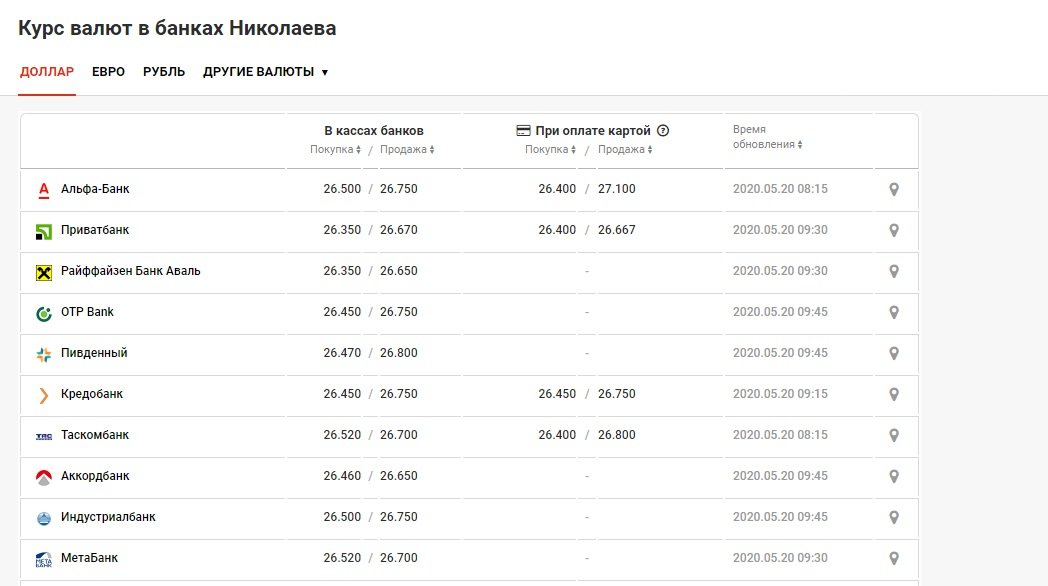Click the page title Курс валют в банках Николаева

coord(177,28)
